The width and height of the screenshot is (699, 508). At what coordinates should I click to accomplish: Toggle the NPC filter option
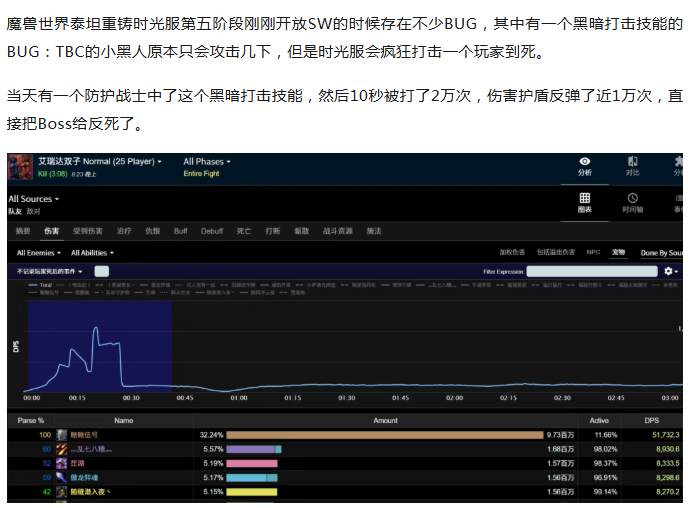pos(593,252)
